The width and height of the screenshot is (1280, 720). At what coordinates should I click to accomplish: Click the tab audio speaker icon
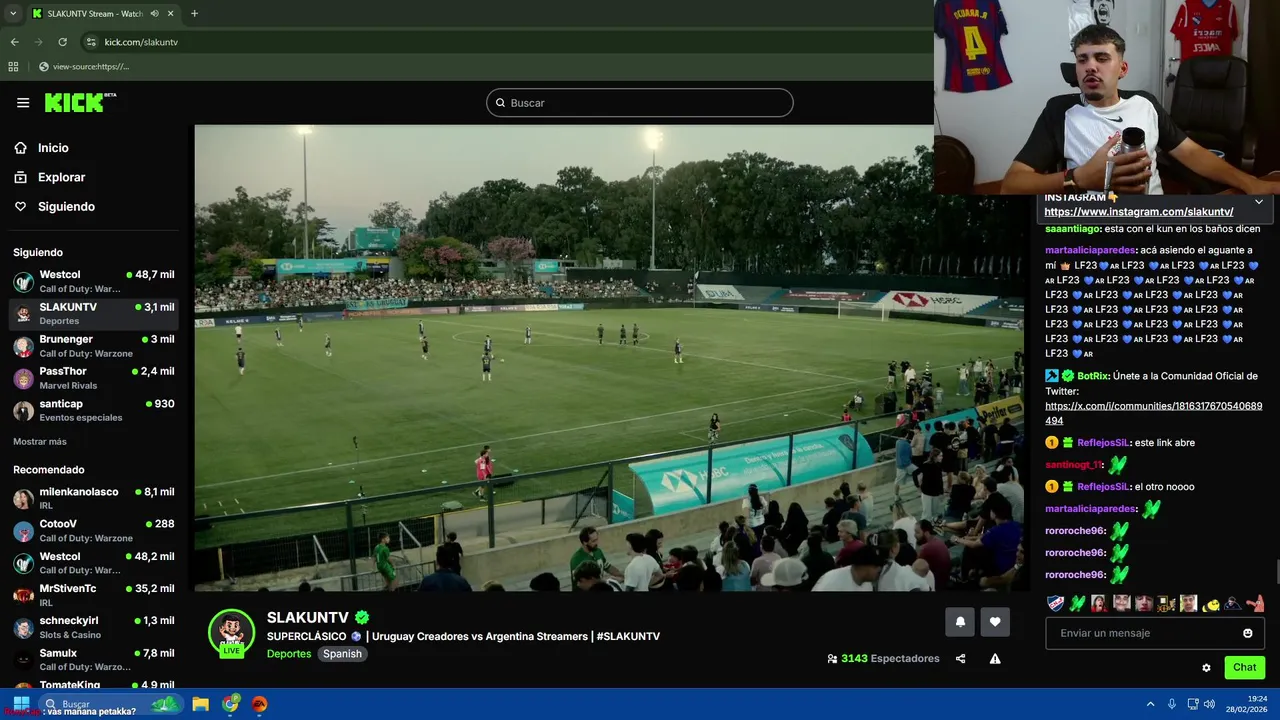pos(154,14)
